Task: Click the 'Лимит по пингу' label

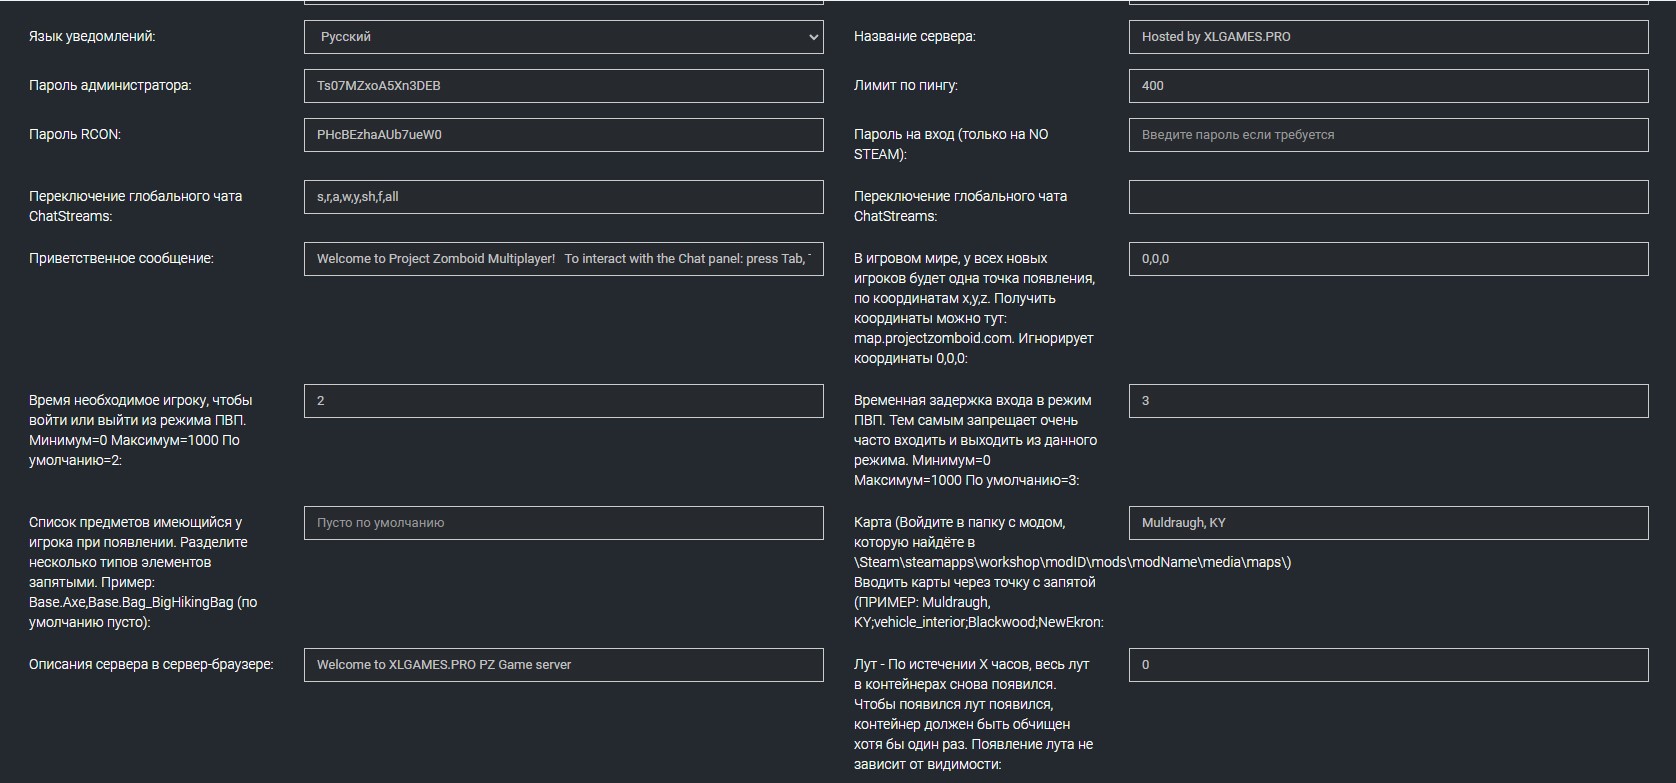Action: [x=905, y=86]
